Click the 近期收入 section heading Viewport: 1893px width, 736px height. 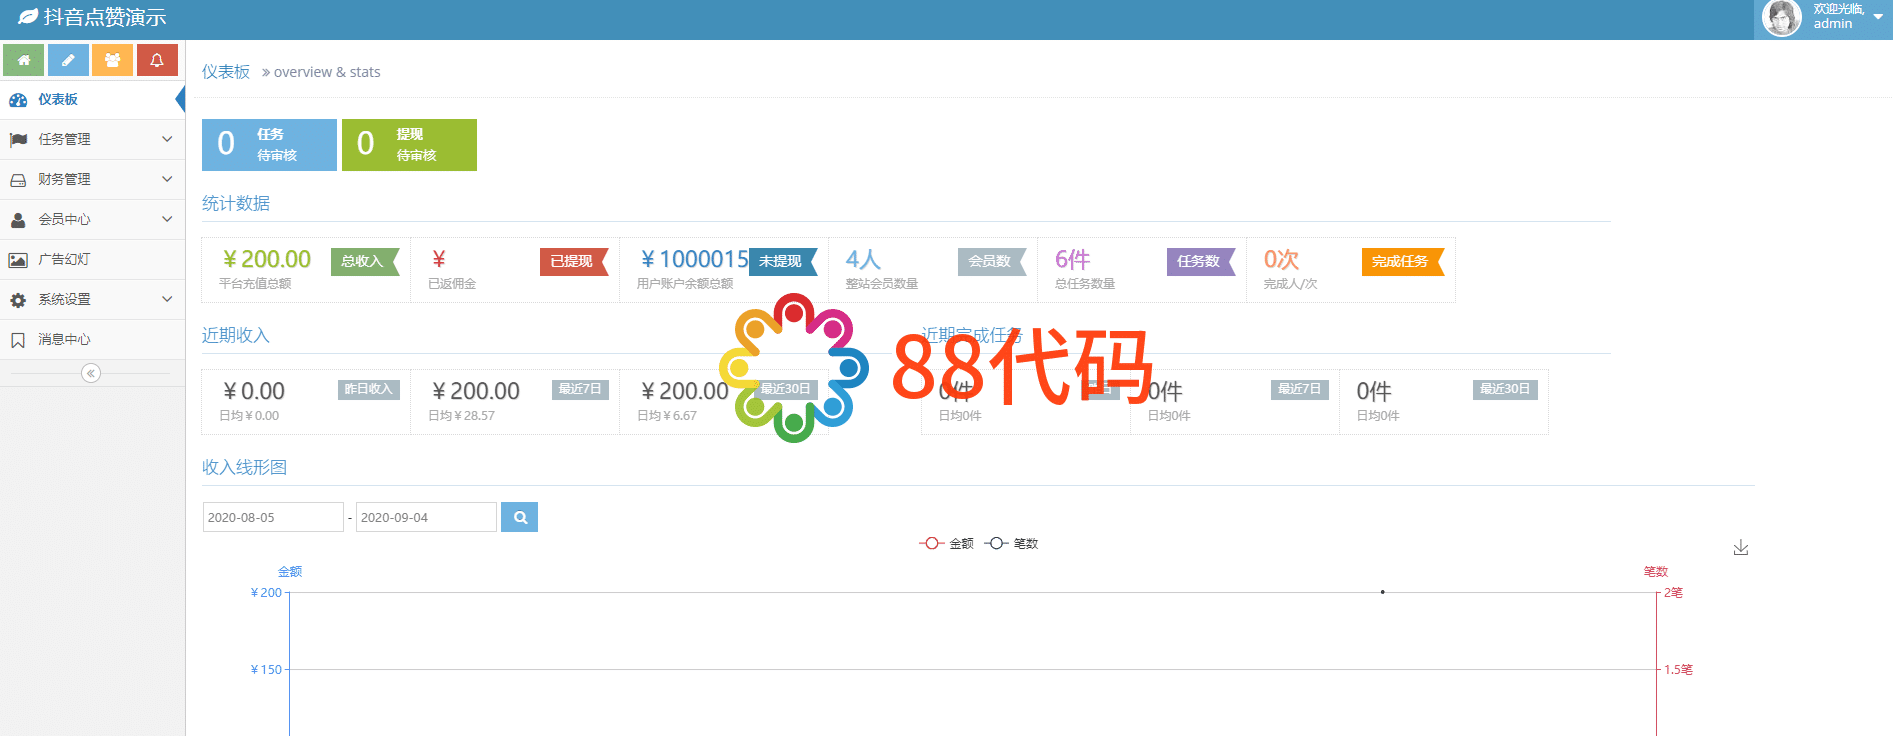point(236,335)
